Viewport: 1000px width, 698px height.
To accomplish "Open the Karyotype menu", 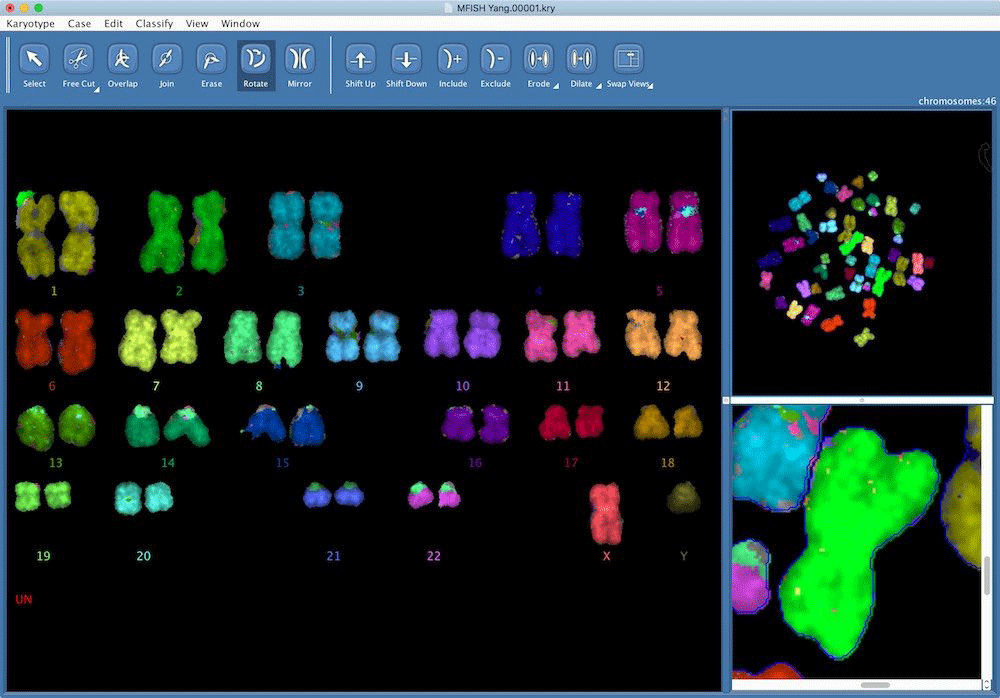I will point(30,24).
